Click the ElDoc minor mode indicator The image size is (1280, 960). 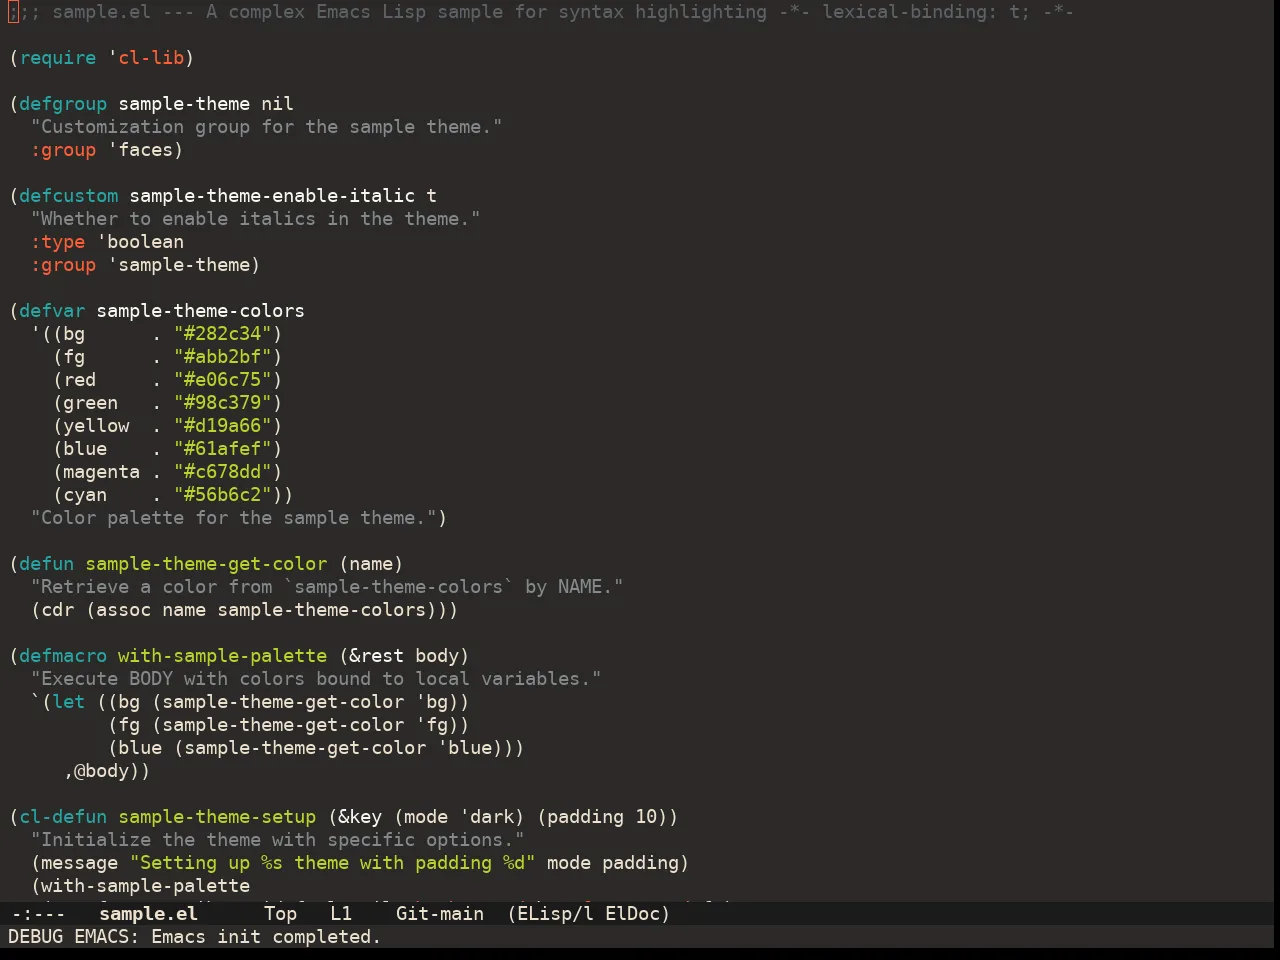pyautogui.click(x=632, y=913)
